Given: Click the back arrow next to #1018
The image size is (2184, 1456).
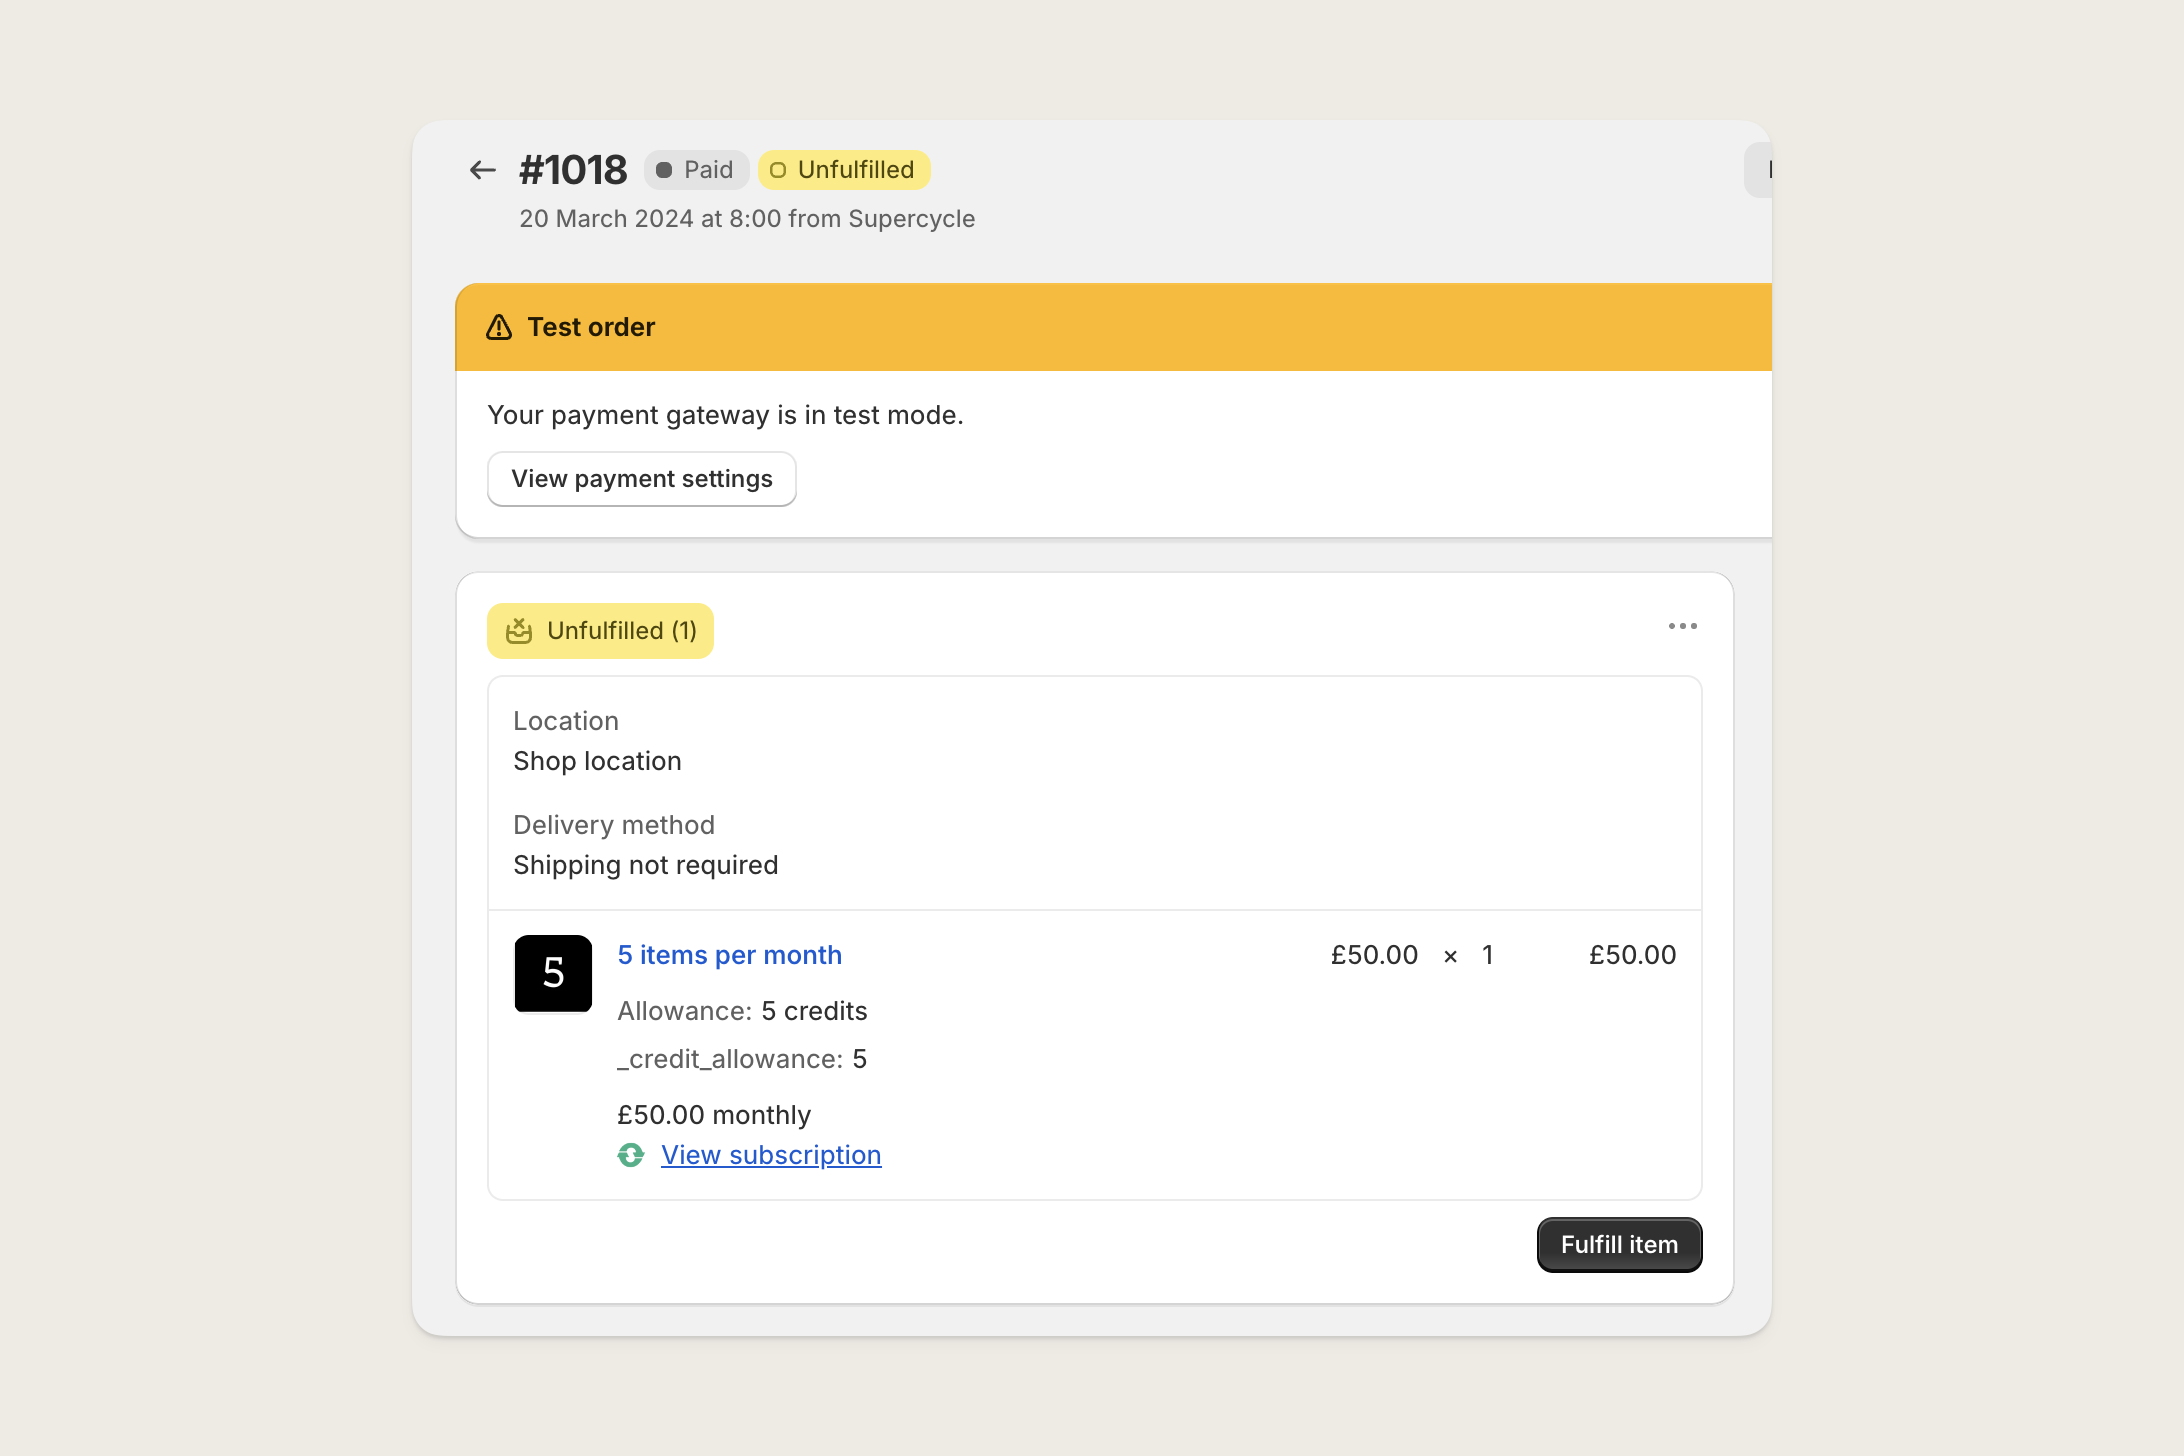Looking at the screenshot, I should click(x=483, y=170).
